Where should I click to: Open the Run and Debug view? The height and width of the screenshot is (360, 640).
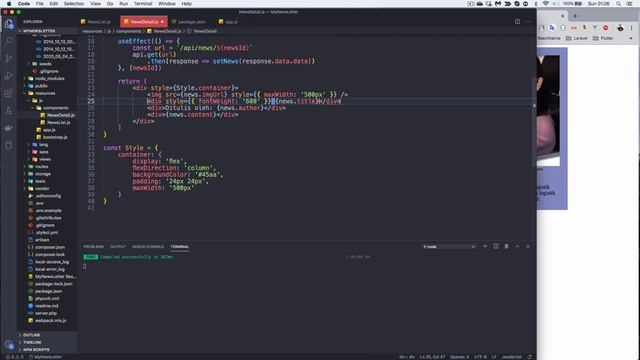click(9, 76)
